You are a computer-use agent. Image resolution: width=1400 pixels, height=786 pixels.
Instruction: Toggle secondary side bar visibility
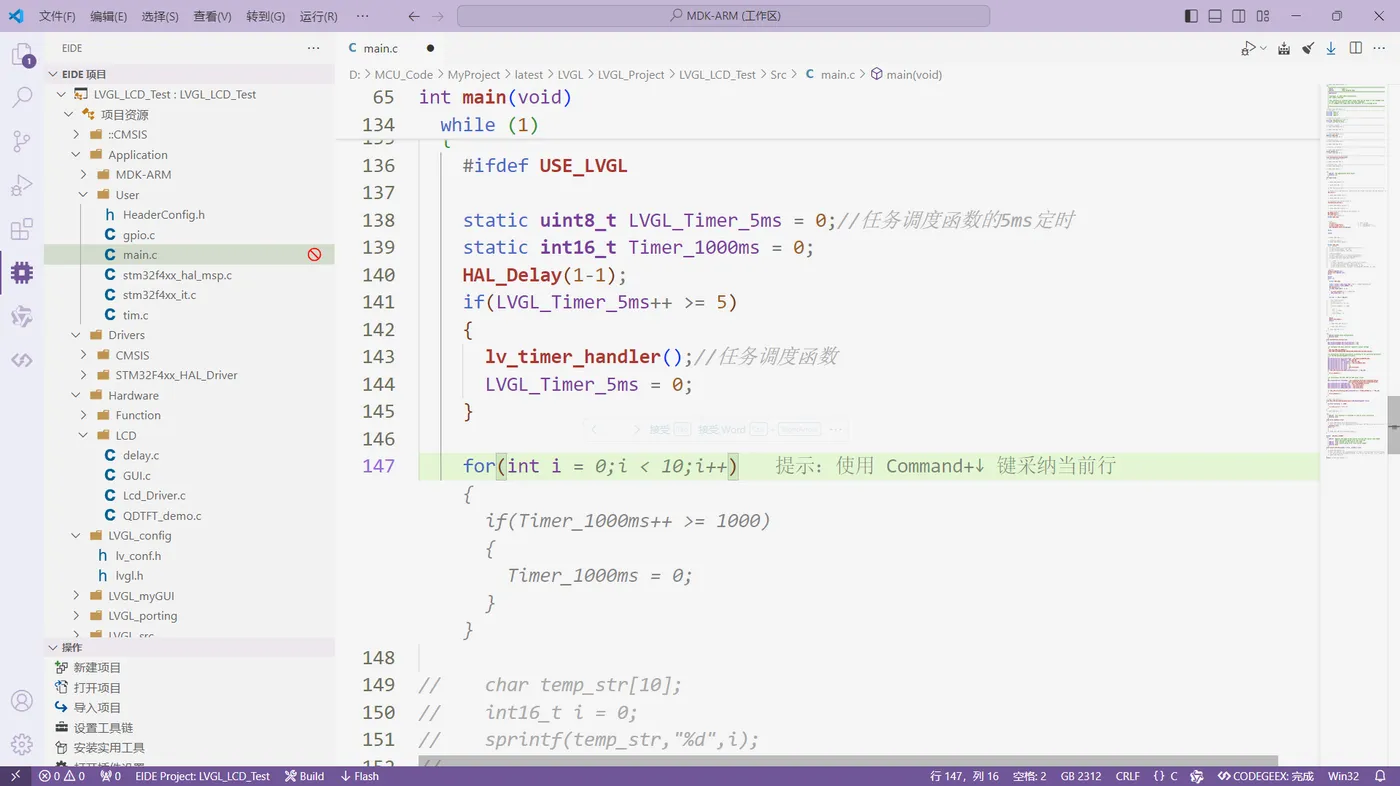pos(1239,16)
